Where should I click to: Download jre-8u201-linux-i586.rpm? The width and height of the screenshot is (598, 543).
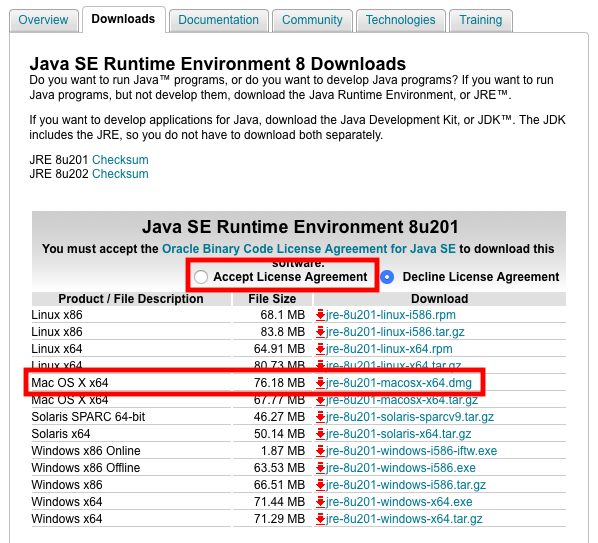tap(391, 315)
